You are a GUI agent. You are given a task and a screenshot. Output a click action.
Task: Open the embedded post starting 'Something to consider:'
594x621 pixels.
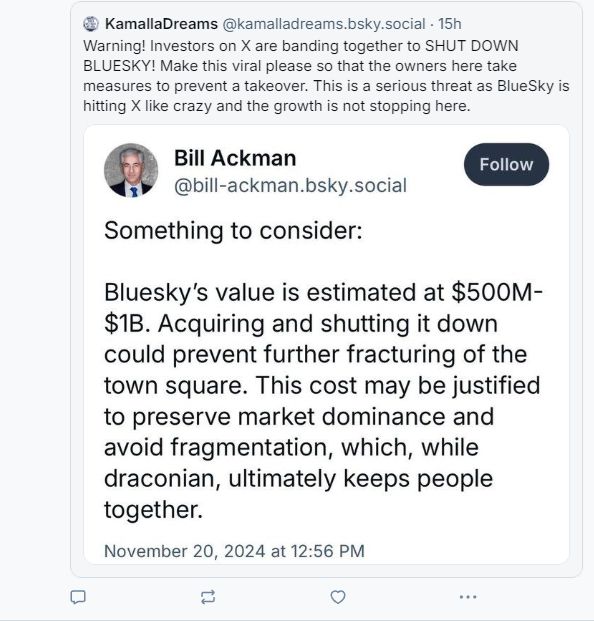click(x=326, y=344)
